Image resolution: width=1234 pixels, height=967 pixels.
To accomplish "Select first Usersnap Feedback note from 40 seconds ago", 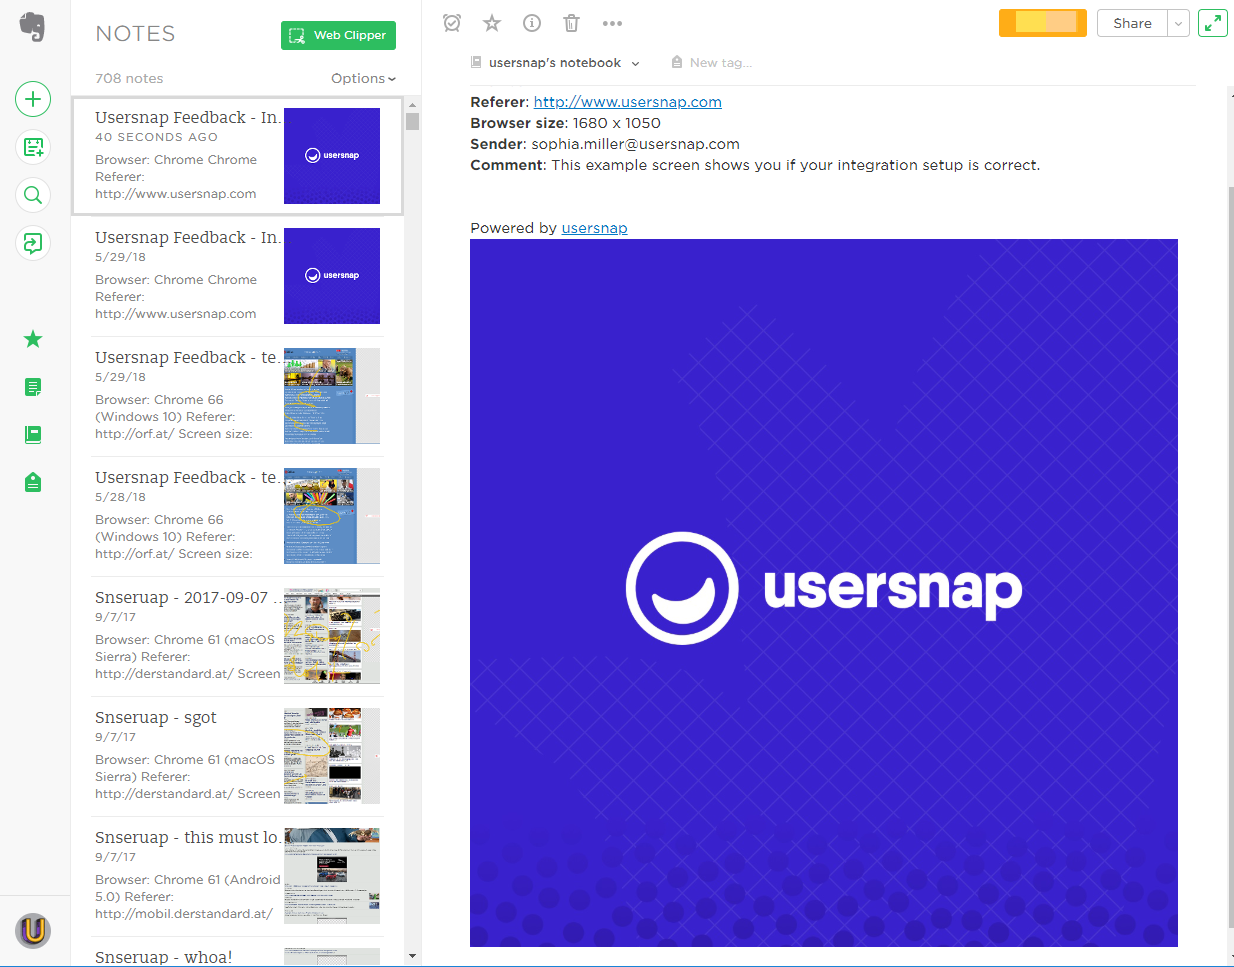I will point(238,156).
